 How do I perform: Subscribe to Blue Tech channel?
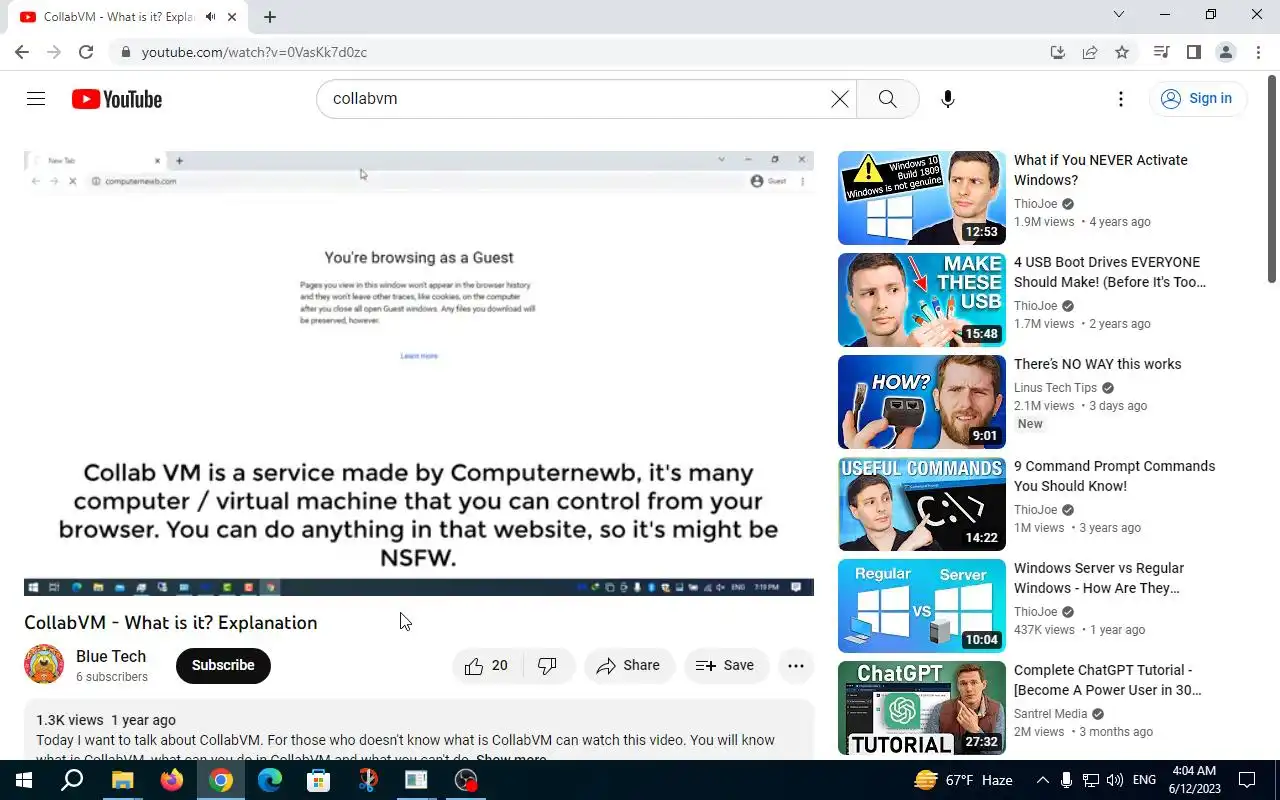(x=223, y=666)
